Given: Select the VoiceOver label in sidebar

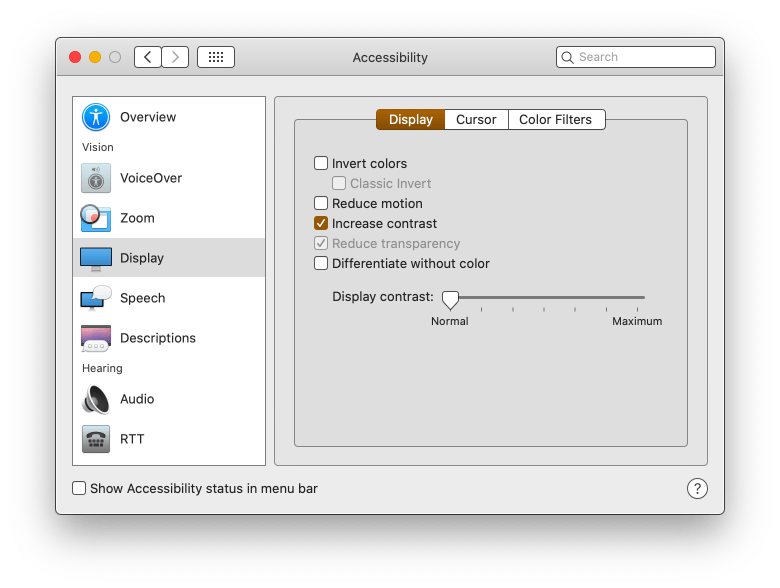Looking at the screenshot, I should pos(151,178).
